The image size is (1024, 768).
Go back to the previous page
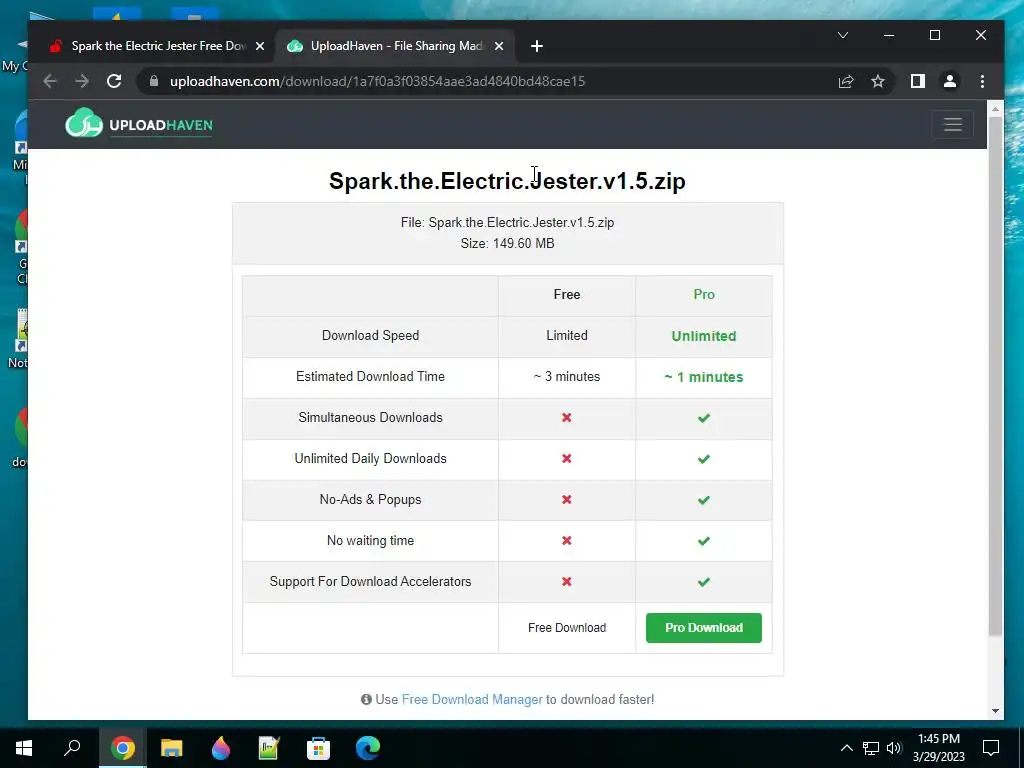tap(50, 81)
